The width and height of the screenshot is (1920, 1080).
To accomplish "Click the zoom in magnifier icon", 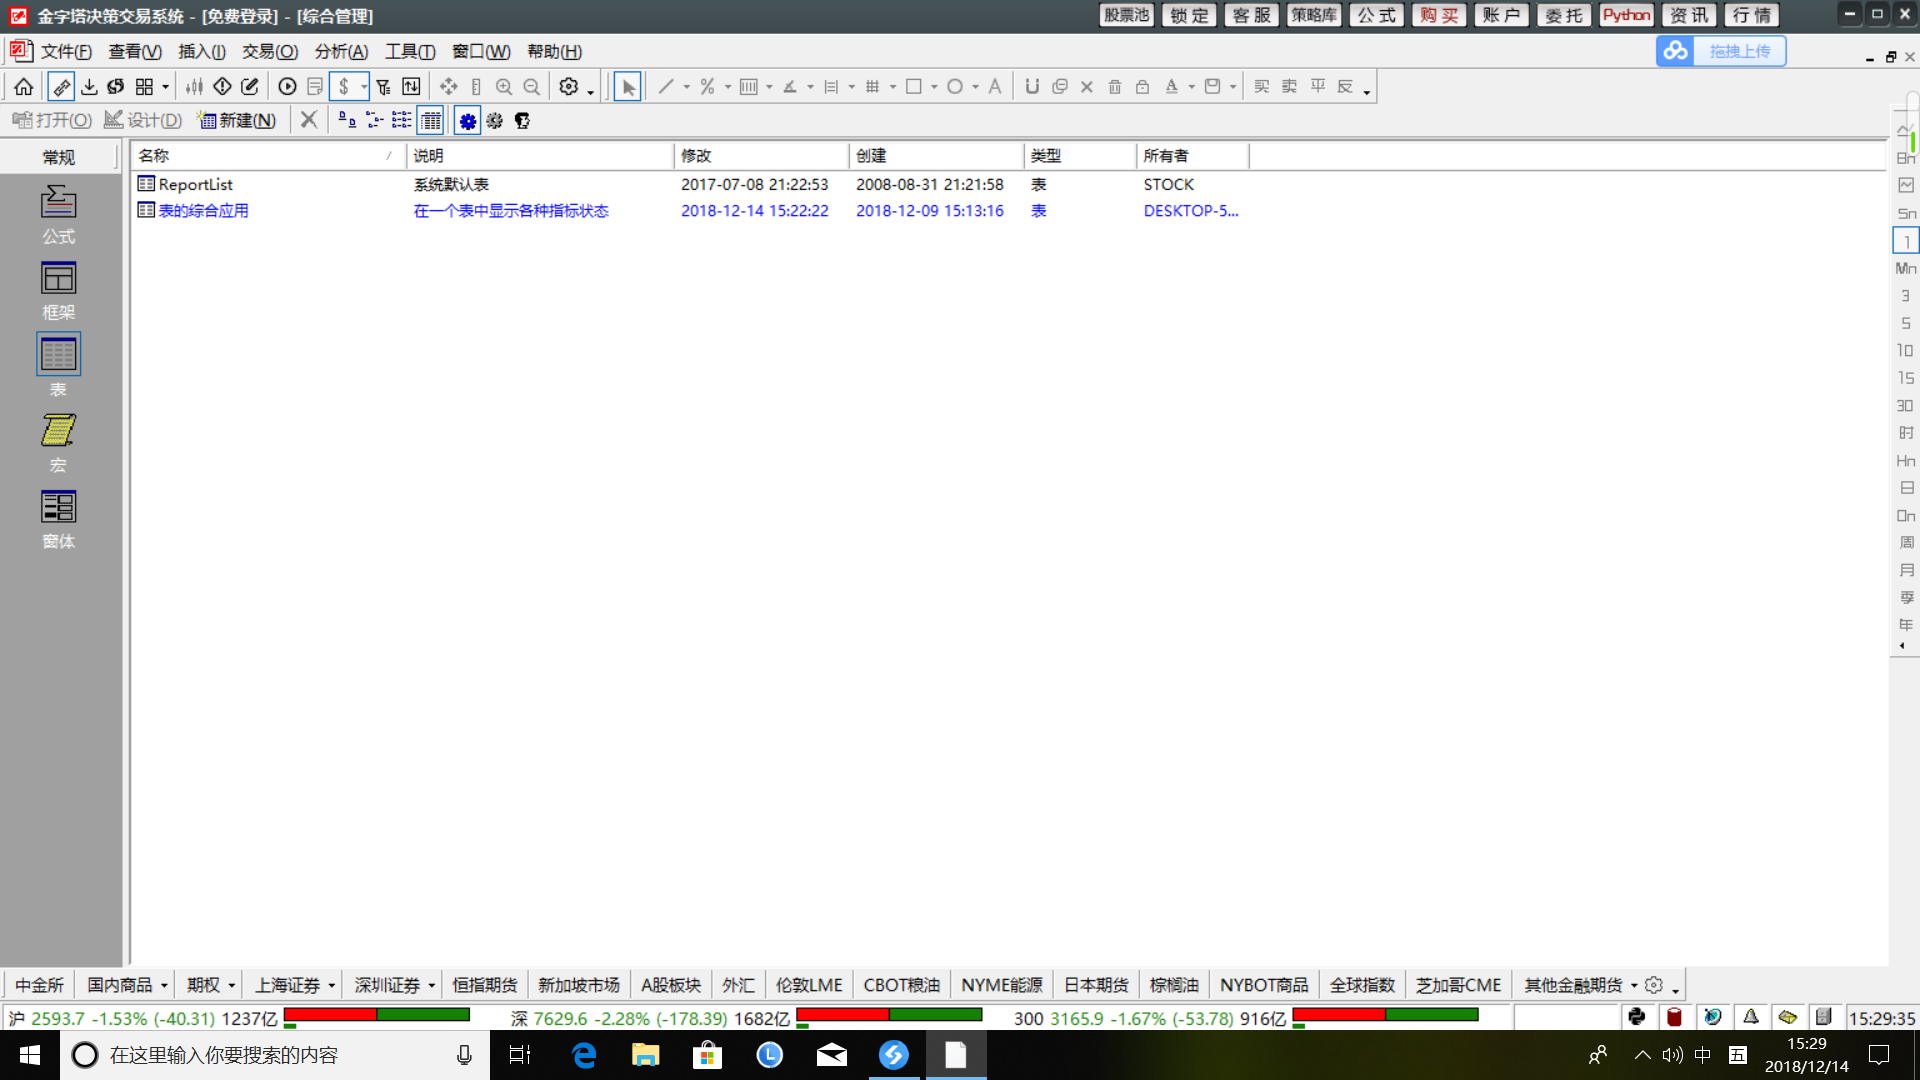I will pyautogui.click(x=504, y=87).
